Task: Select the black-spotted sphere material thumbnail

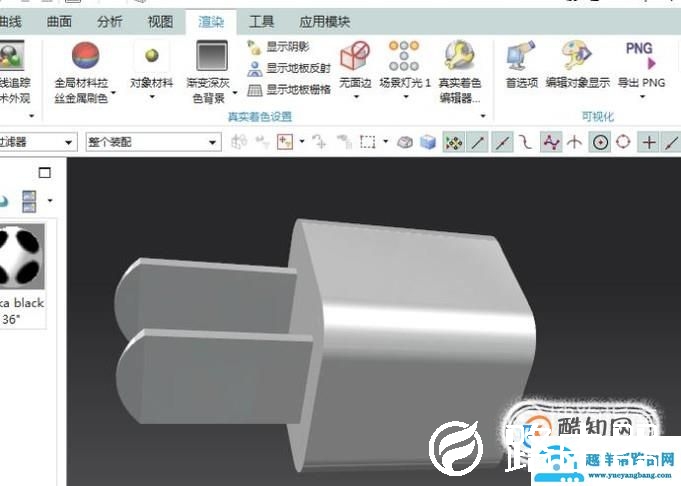Action: [x=22, y=257]
